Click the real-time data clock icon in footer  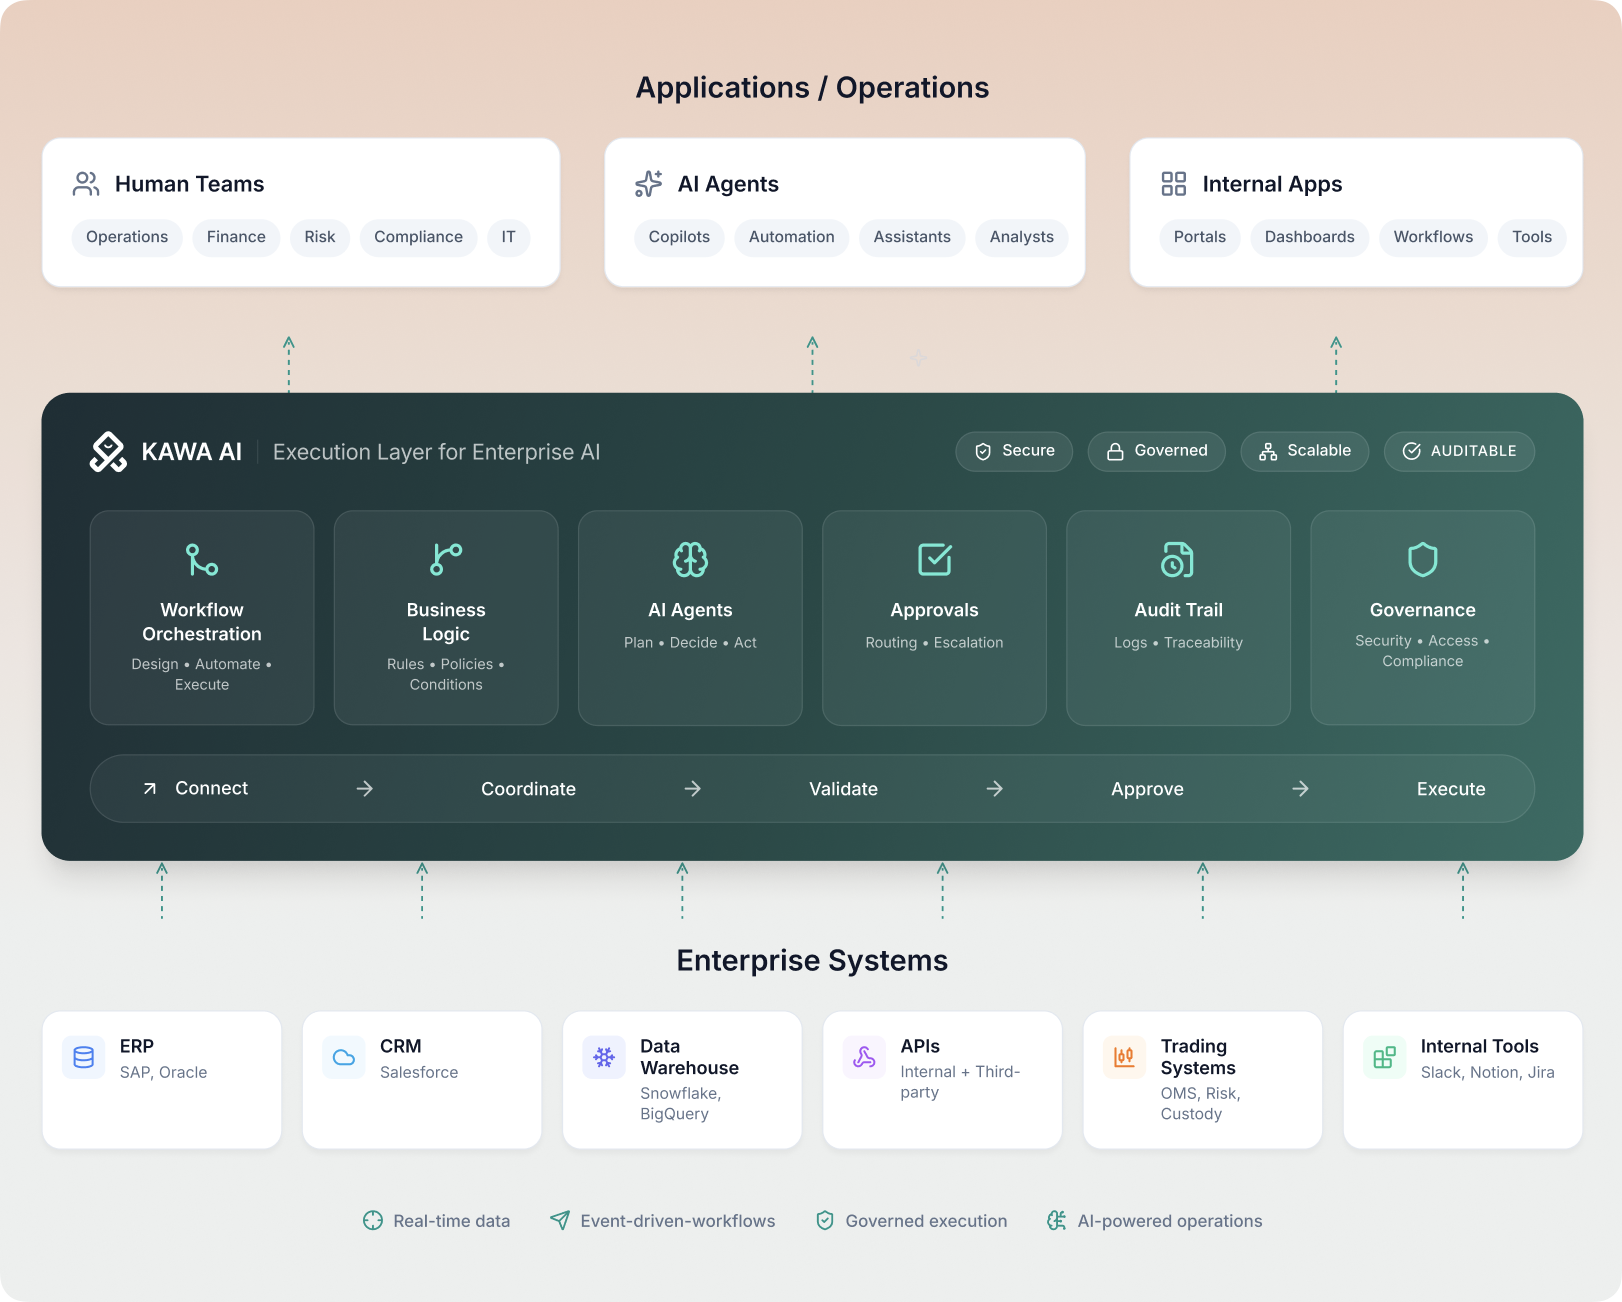click(372, 1221)
